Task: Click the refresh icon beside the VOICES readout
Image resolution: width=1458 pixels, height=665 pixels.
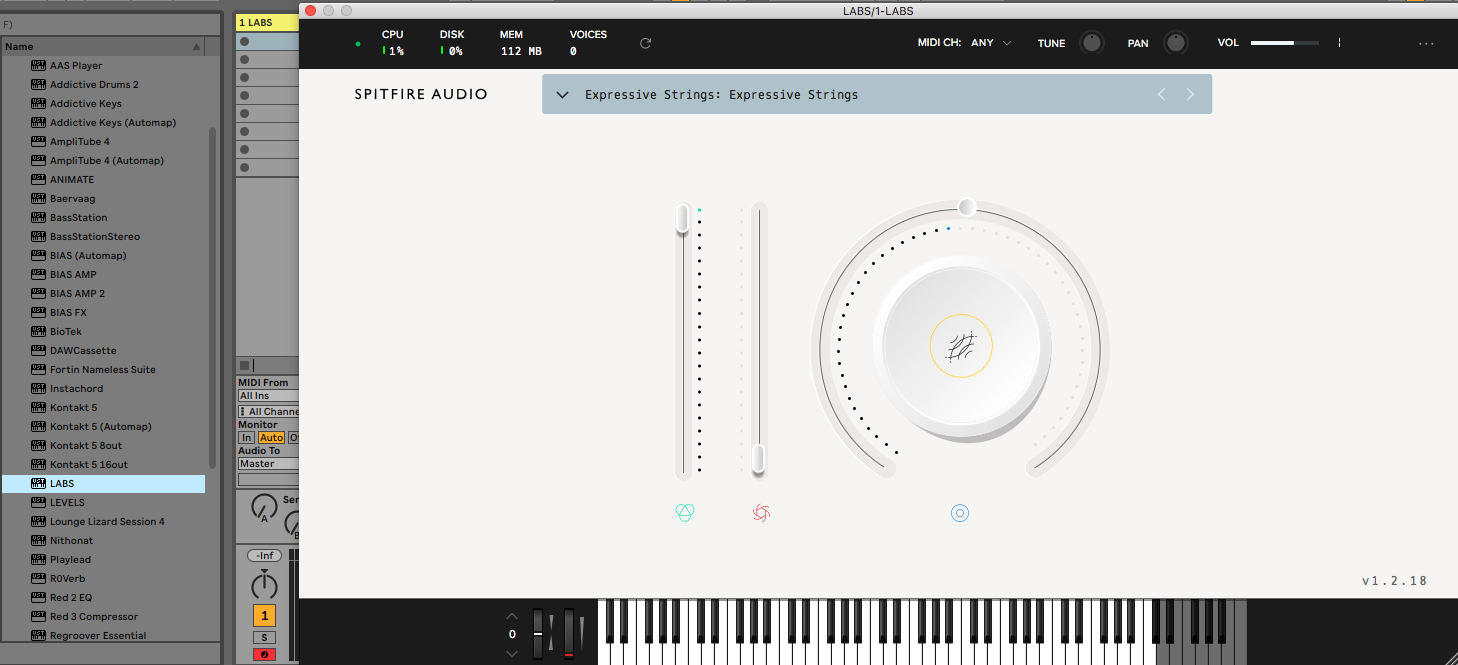Action: click(x=645, y=43)
